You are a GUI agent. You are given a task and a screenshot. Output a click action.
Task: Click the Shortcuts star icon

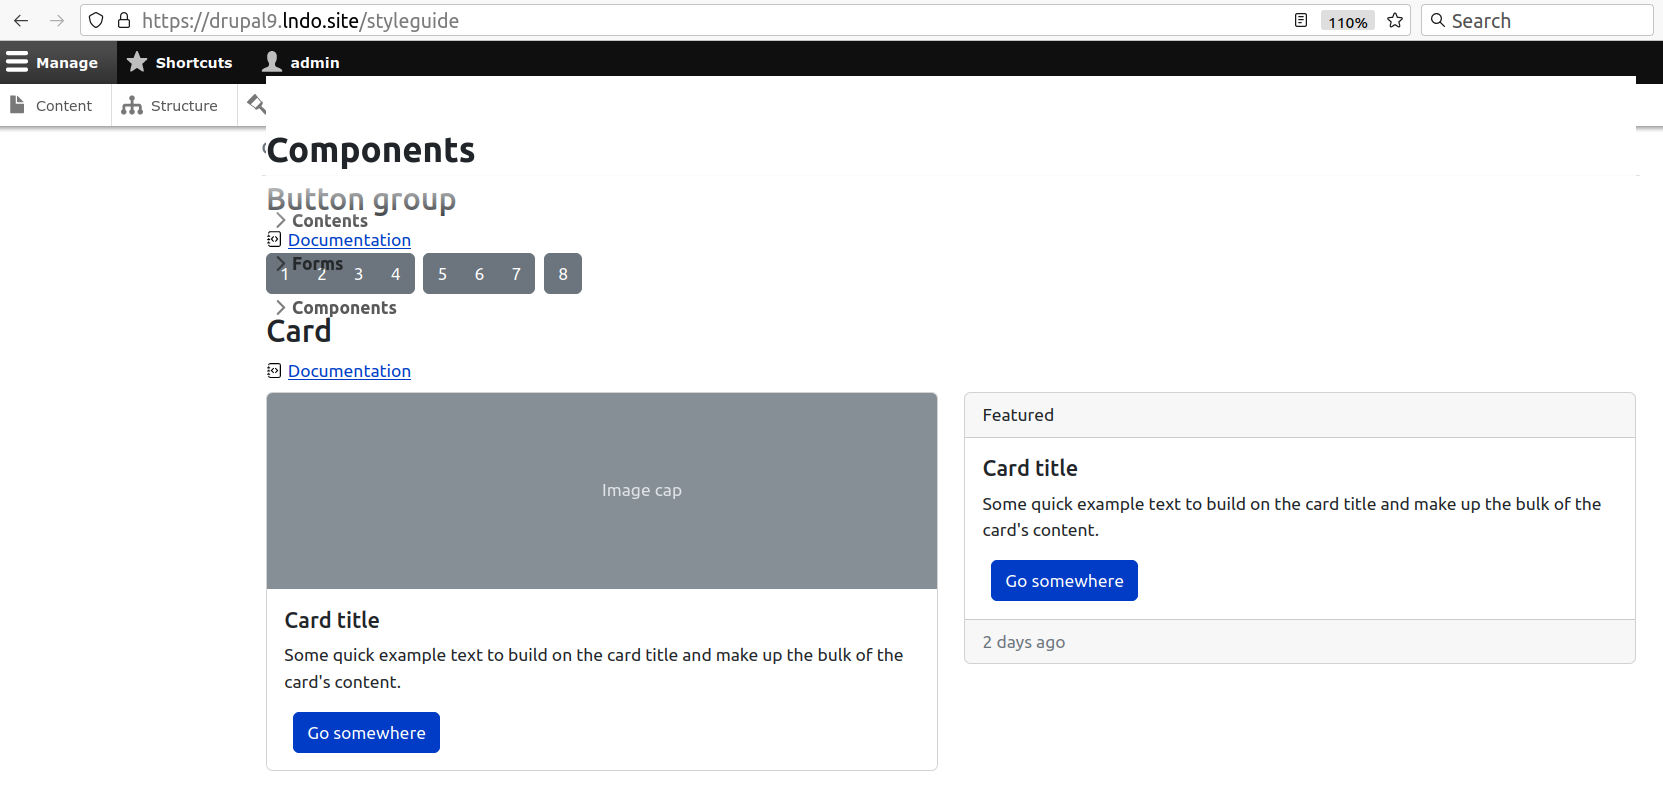pos(136,61)
